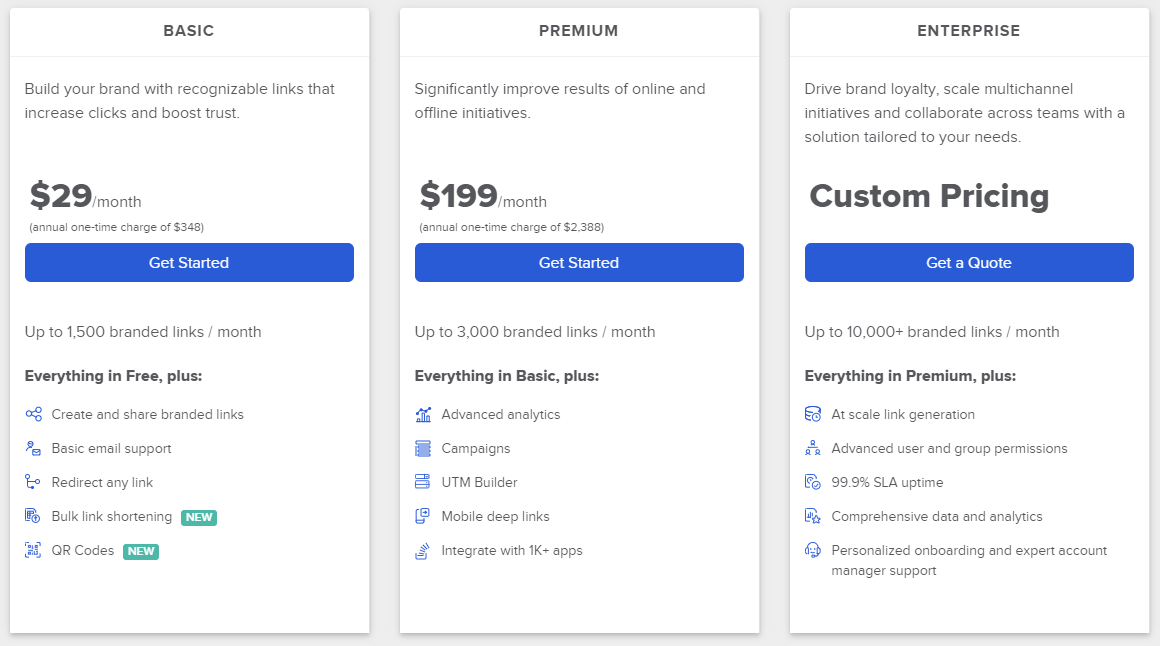Click the UTM Builder icon
This screenshot has width=1160, height=646.
[x=423, y=482]
